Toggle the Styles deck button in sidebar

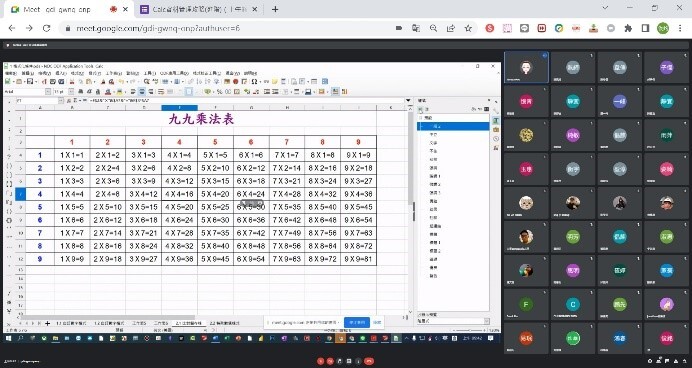(496, 120)
